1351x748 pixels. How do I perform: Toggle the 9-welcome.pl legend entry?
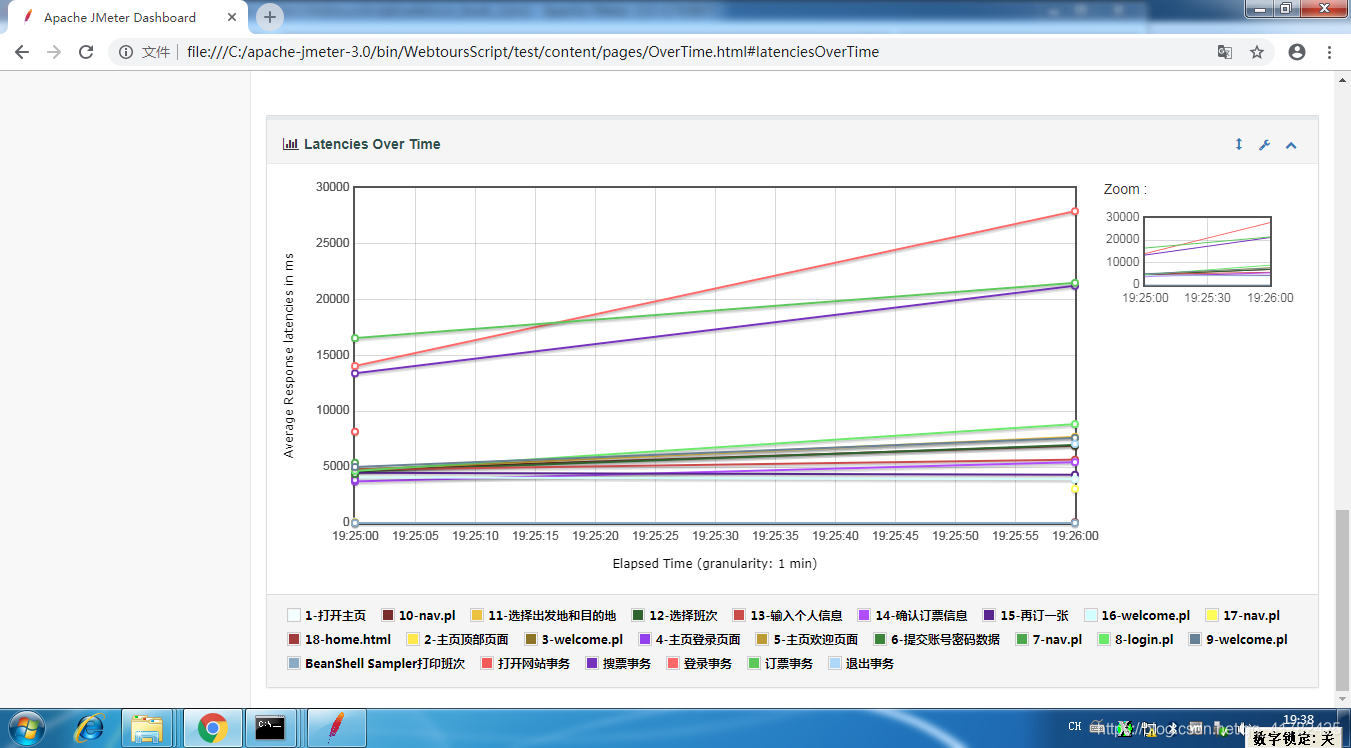[1238, 639]
